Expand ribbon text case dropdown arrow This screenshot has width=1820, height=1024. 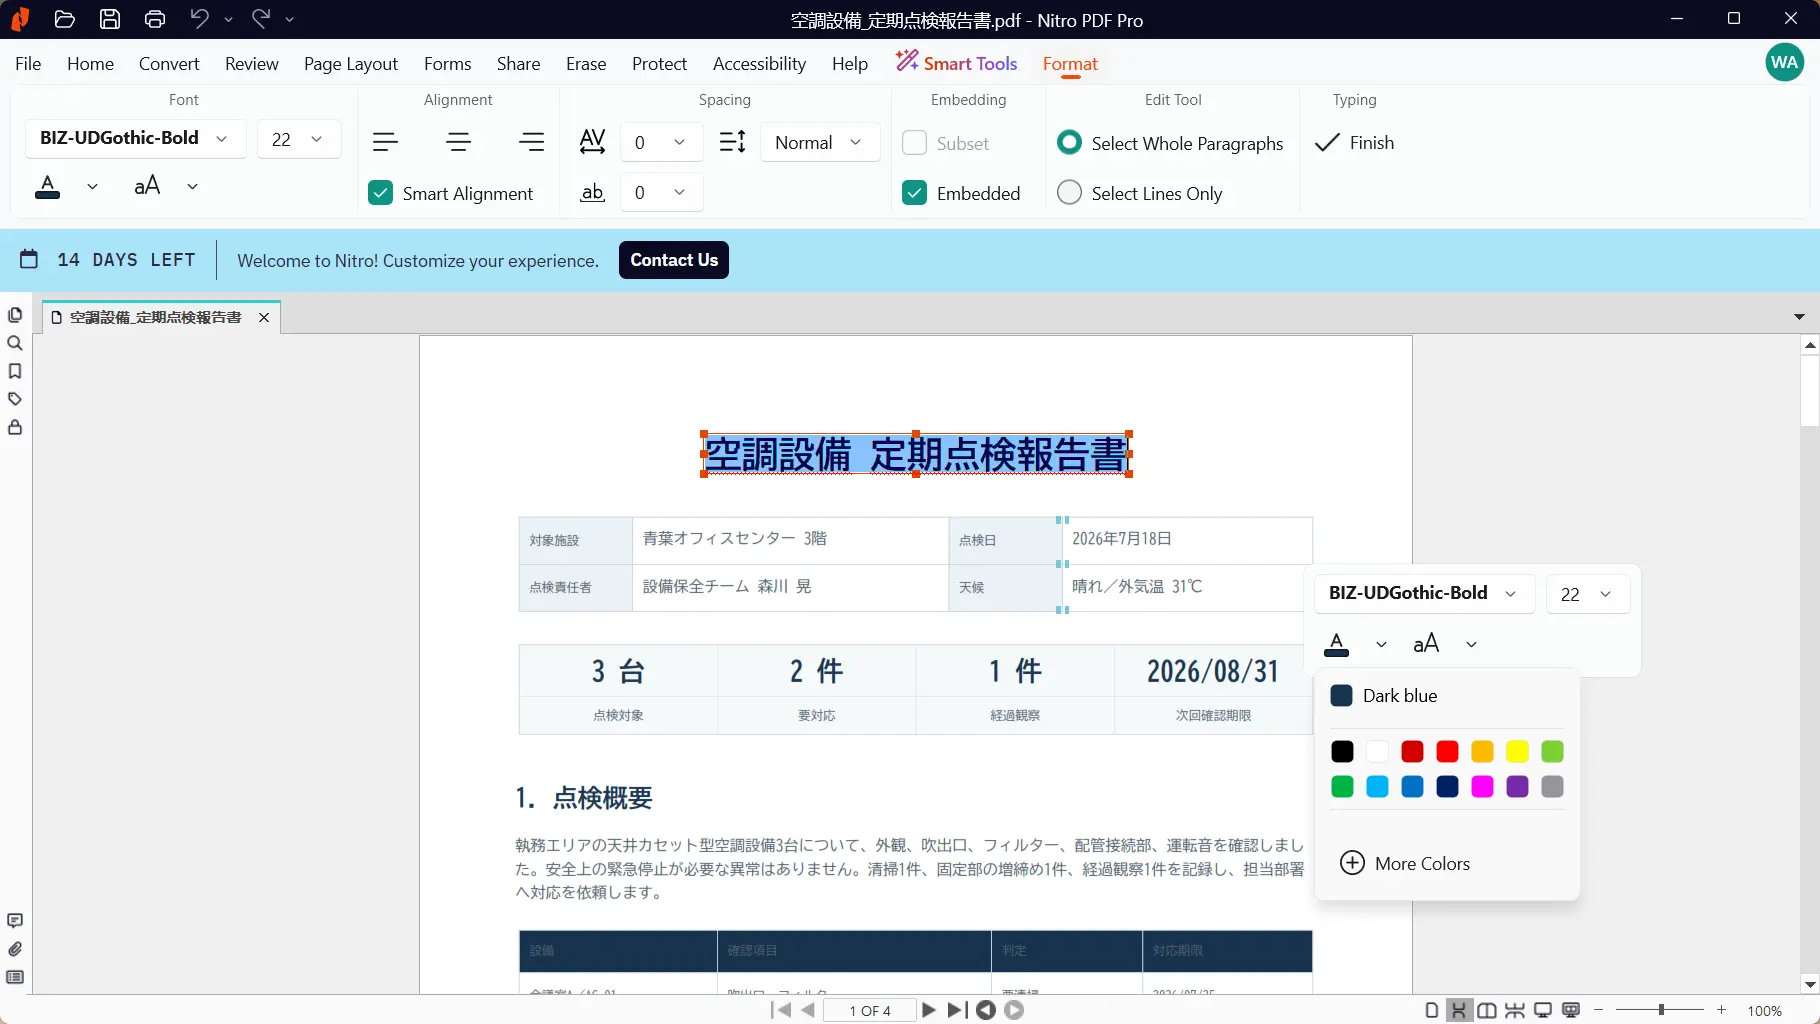coord(192,186)
